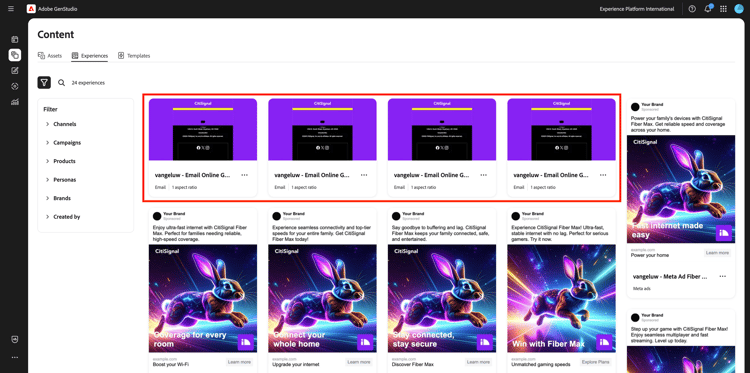This screenshot has height=373, width=750.
Task: Expand the Personas filter
Action: click(61, 180)
